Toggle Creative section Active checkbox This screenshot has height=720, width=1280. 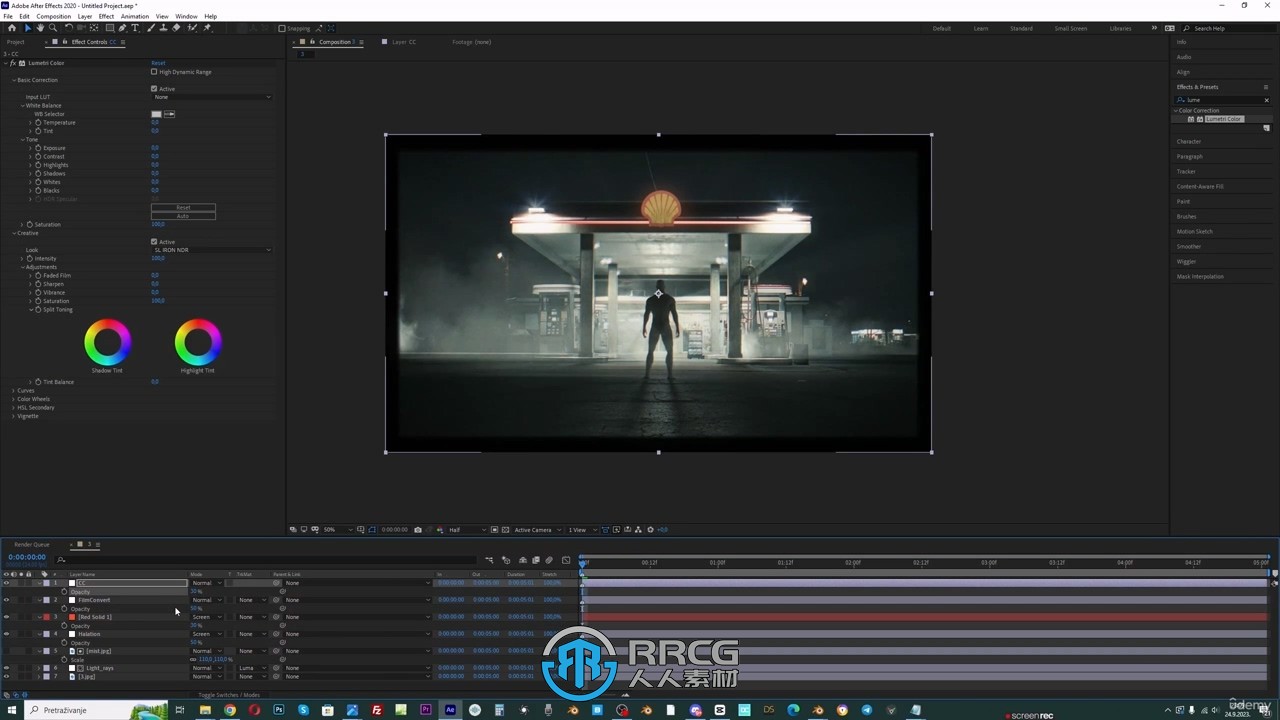(x=154, y=241)
